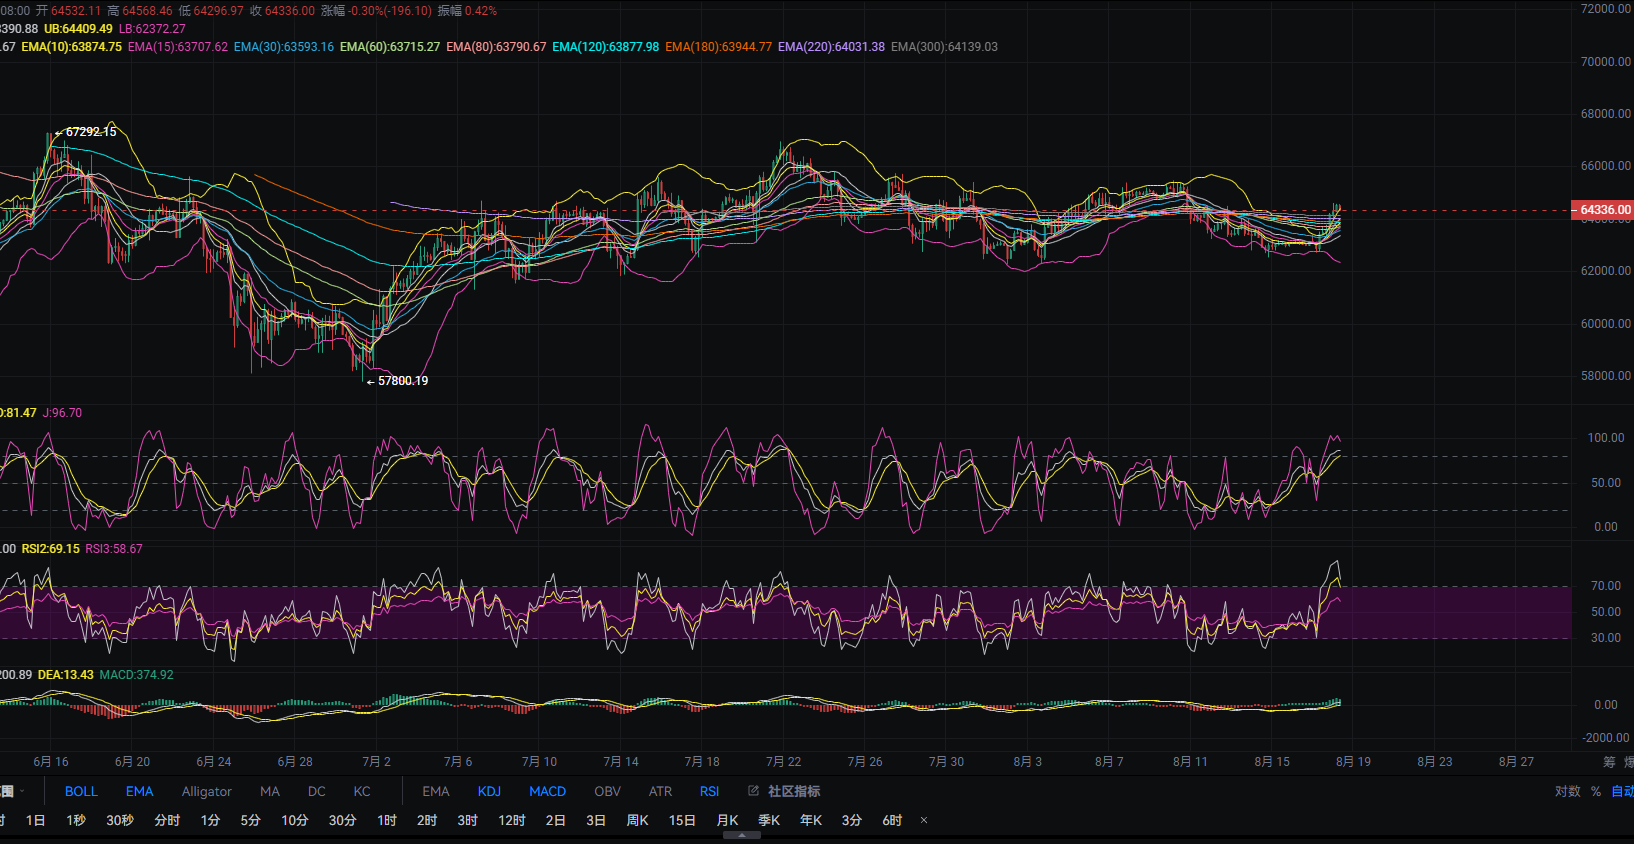Toggle the BOLL overlay indicator
This screenshot has width=1634, height=844.
[x=81, y=791]
